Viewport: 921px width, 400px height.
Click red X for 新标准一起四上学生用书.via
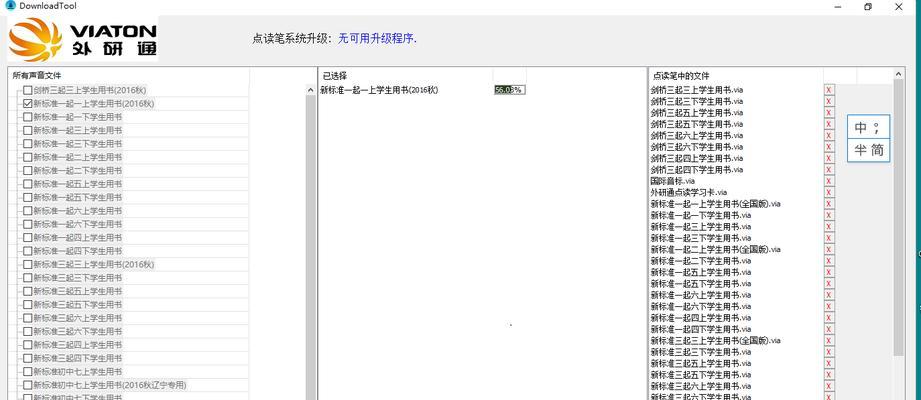[x=829, y=318]
